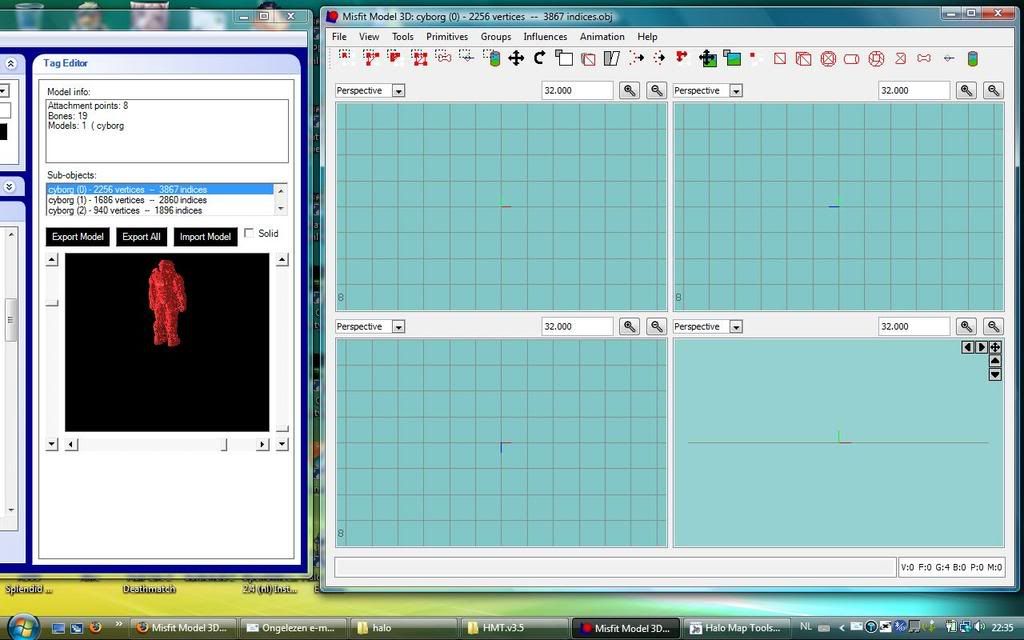Open the View menu
Image resolution: width=1024 pixels, height=640 pixels.
(369, 37)
